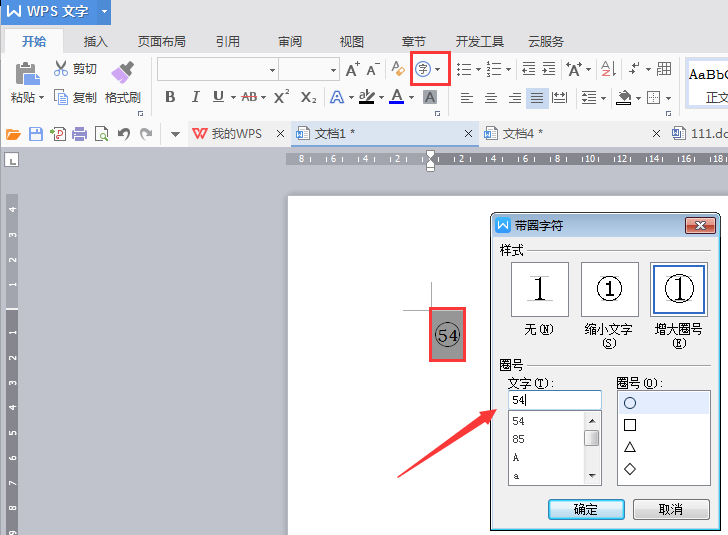Image resolution: width=728 pixels, height=535 pixels.
Task: Toggle justify alignment button
Action: (537, 98)
